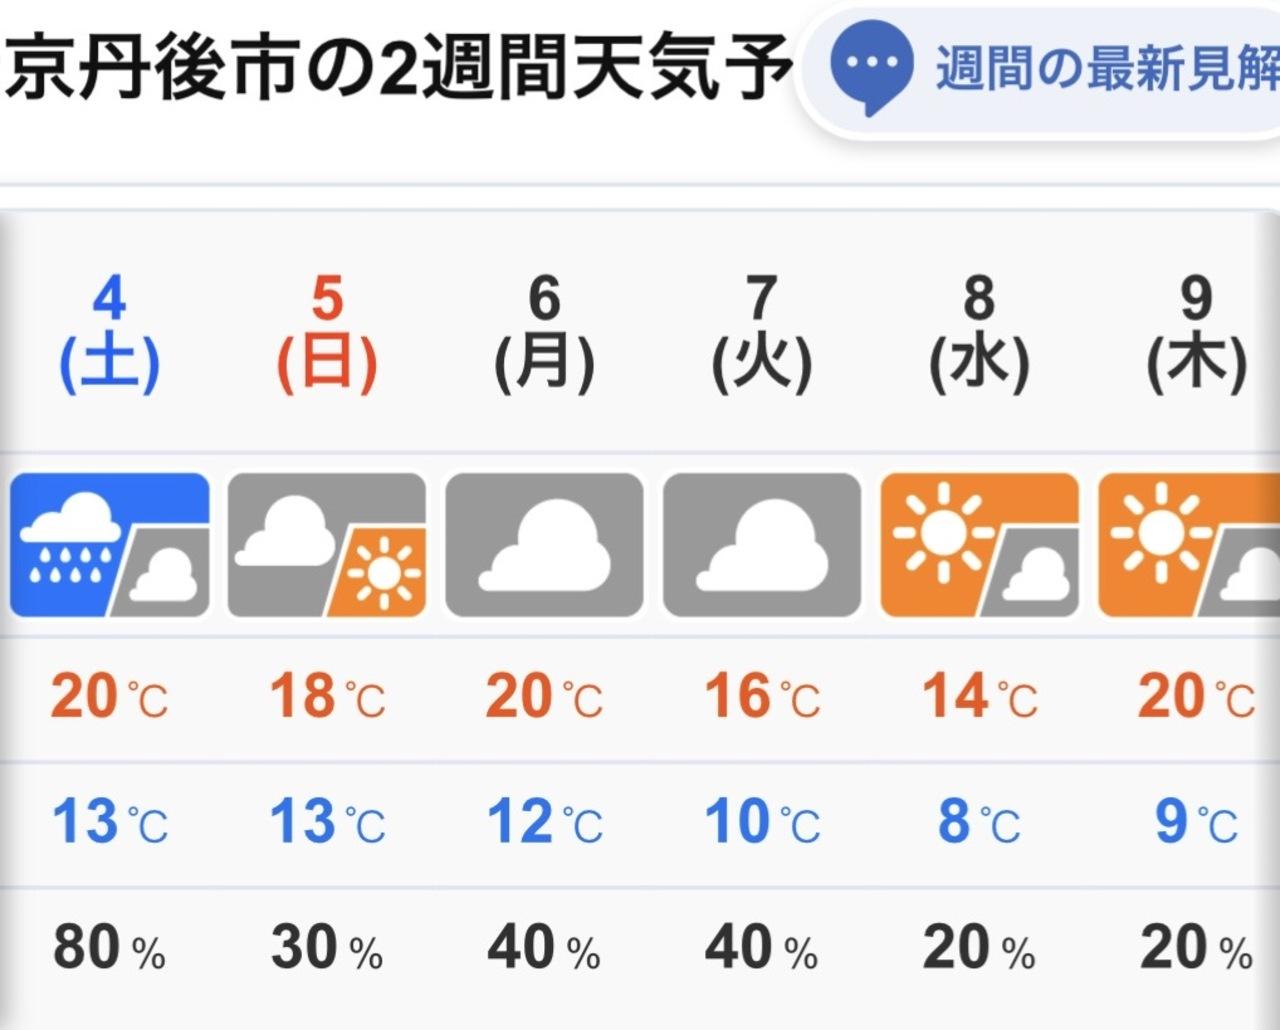The image size is (1280, 1030).
Task: Open the 週間の最新見解 link
Action: [x=1106, y=68]
